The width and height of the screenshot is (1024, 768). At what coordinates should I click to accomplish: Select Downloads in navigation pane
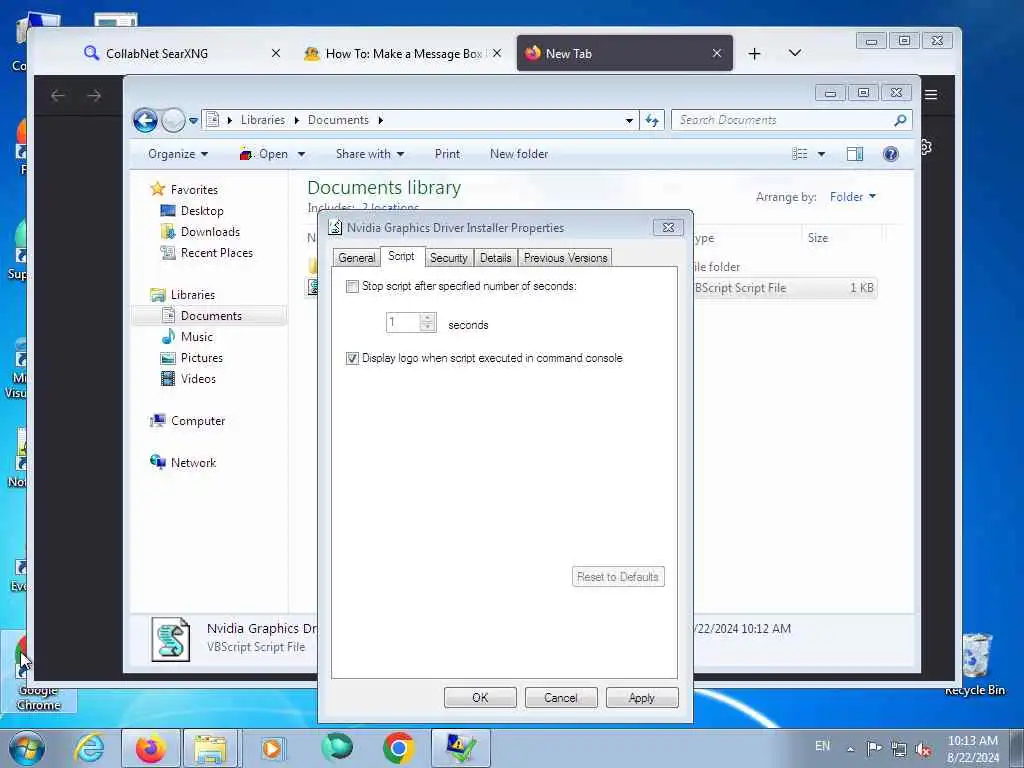click(x=210, y=232)
